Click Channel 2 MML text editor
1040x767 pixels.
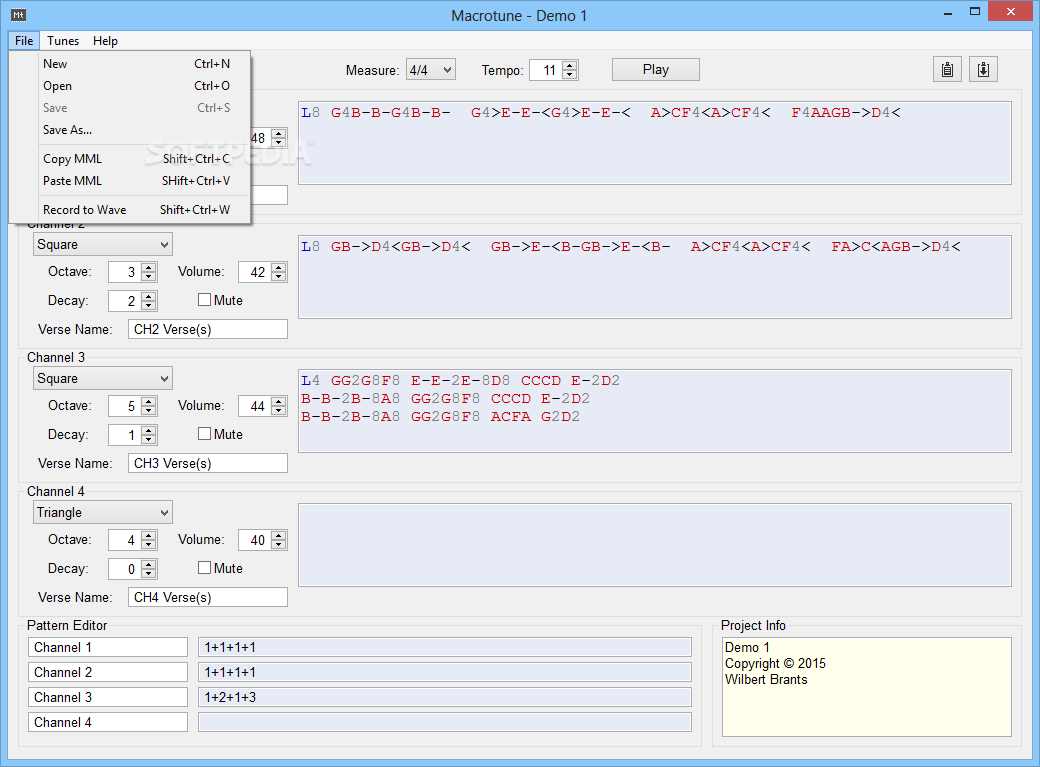pos(655,277)
